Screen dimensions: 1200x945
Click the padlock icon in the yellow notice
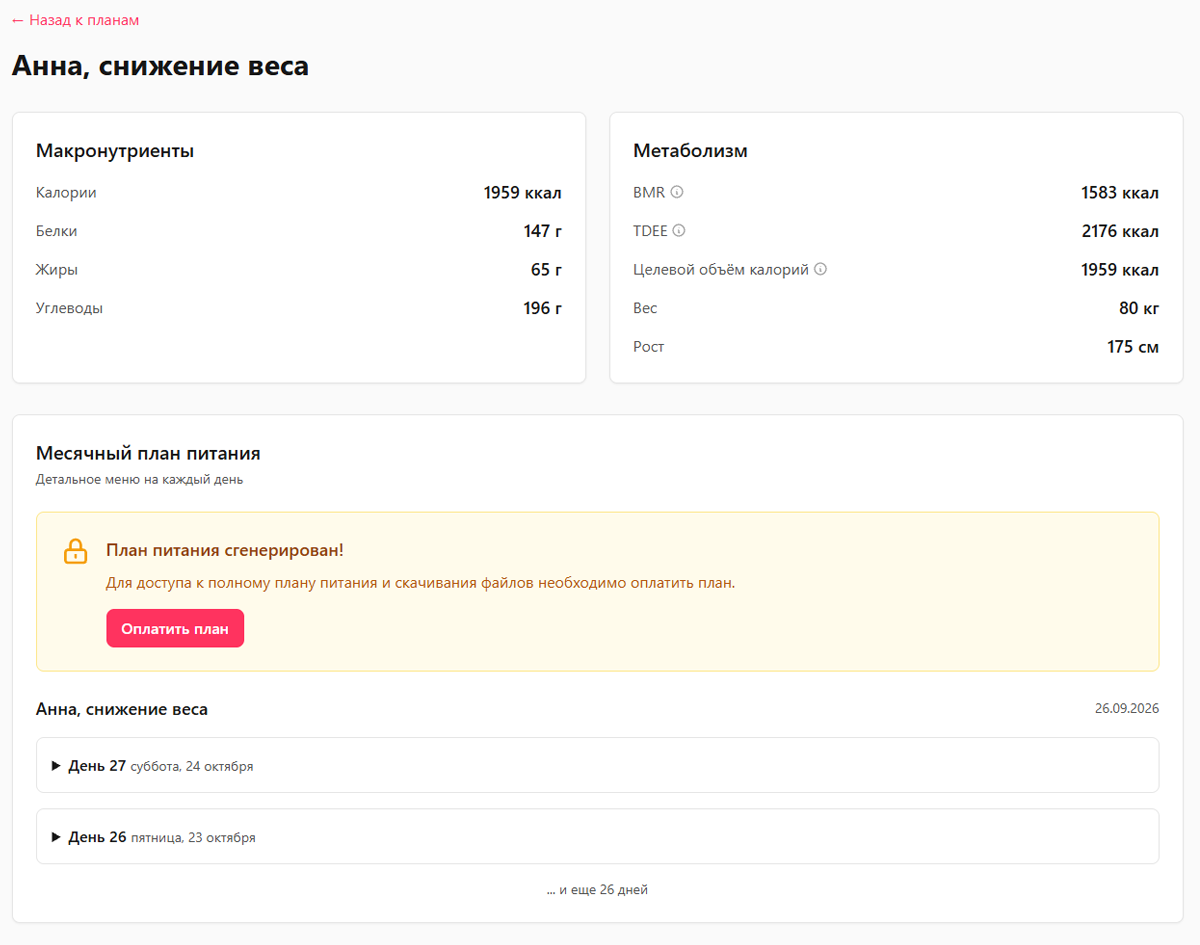pyautogui.click(x=76, y=551)
